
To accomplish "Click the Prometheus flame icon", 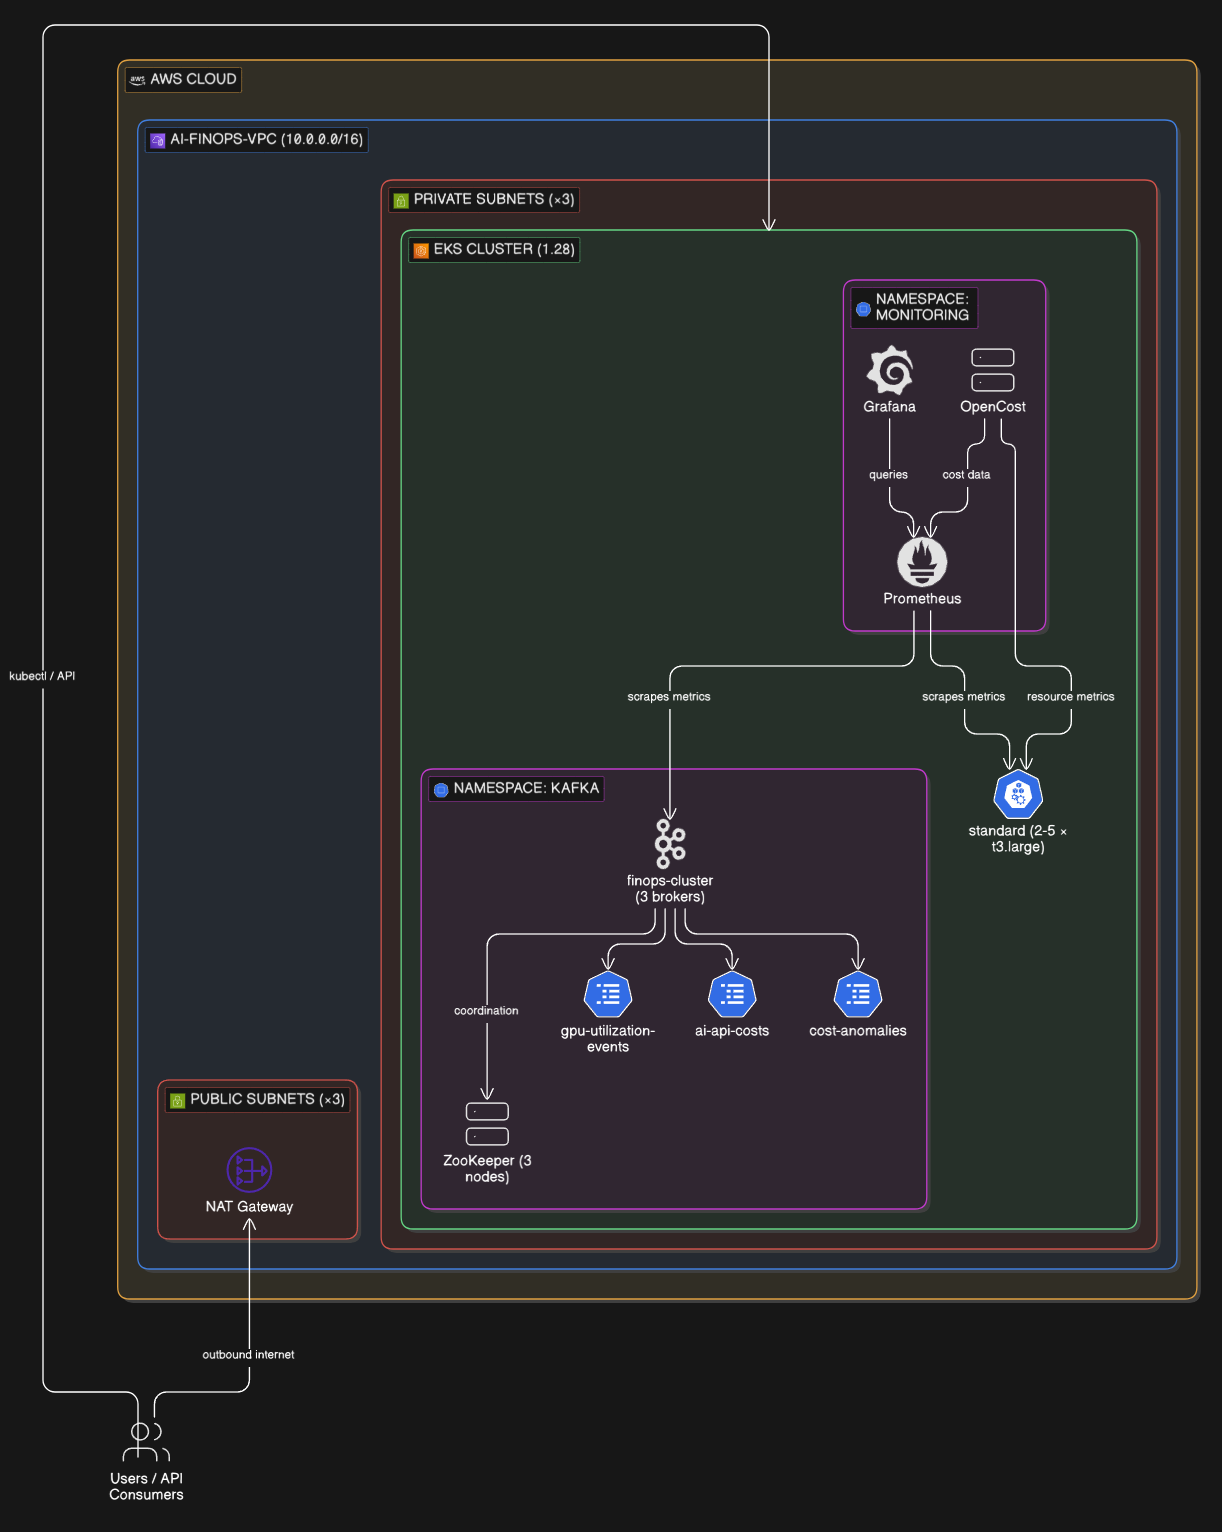I will point(922,562).
